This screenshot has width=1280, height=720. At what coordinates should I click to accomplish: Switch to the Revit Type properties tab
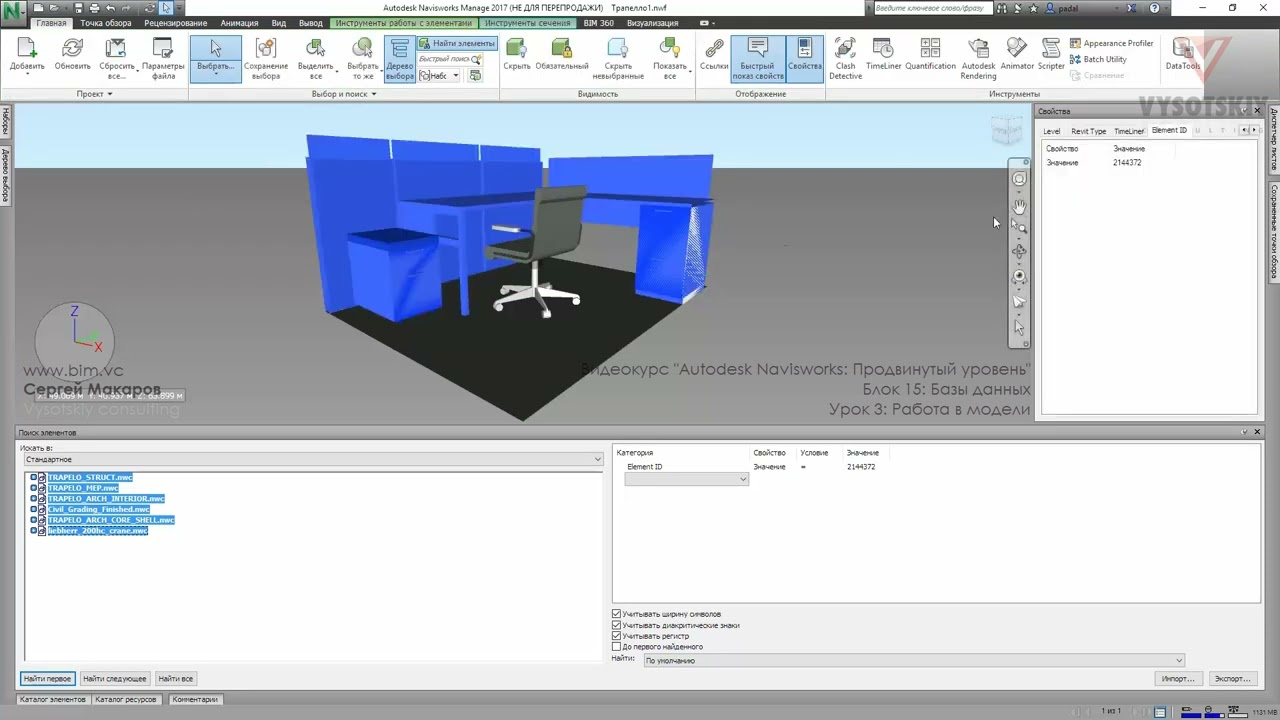1088,131
